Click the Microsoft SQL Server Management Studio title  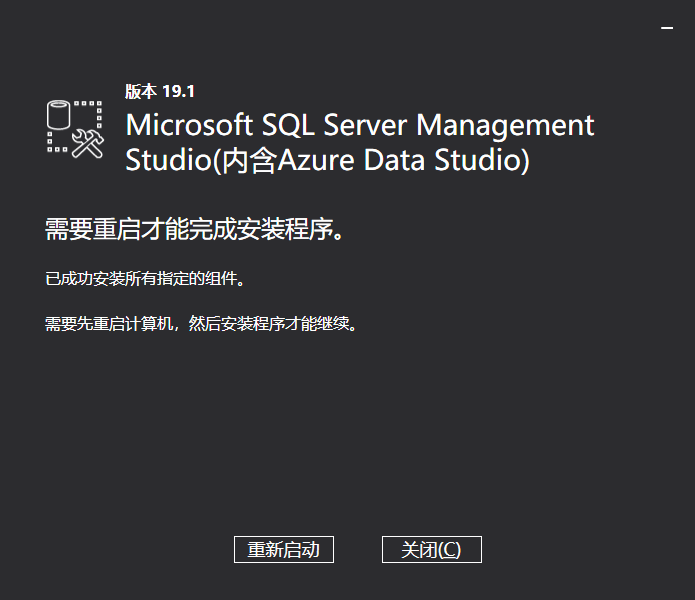click(359, 142)
